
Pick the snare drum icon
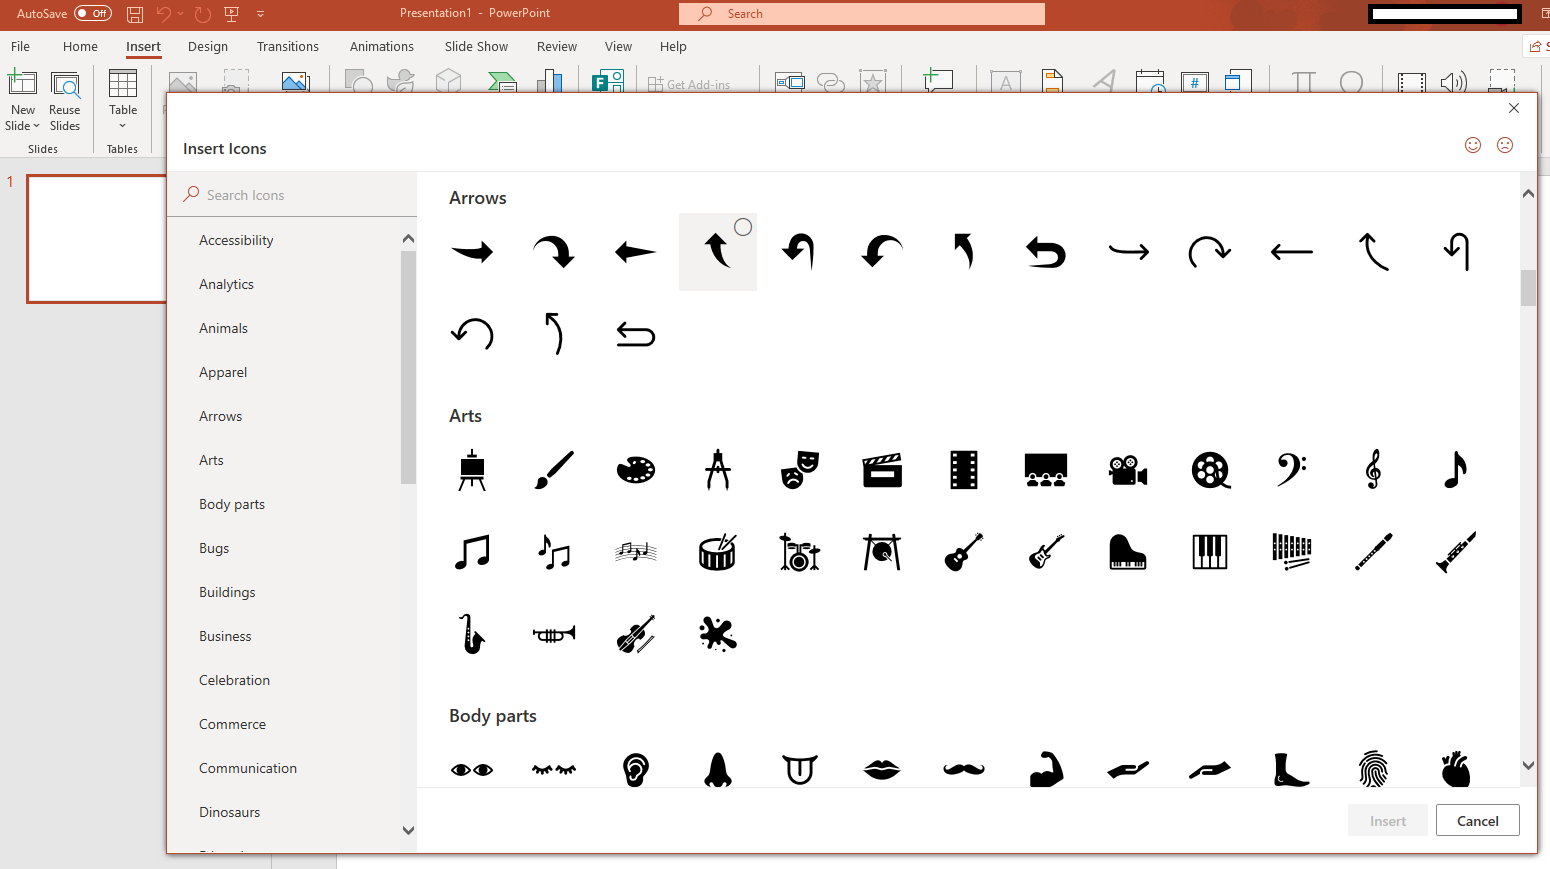pyautogui.click(x=718, y=552)
